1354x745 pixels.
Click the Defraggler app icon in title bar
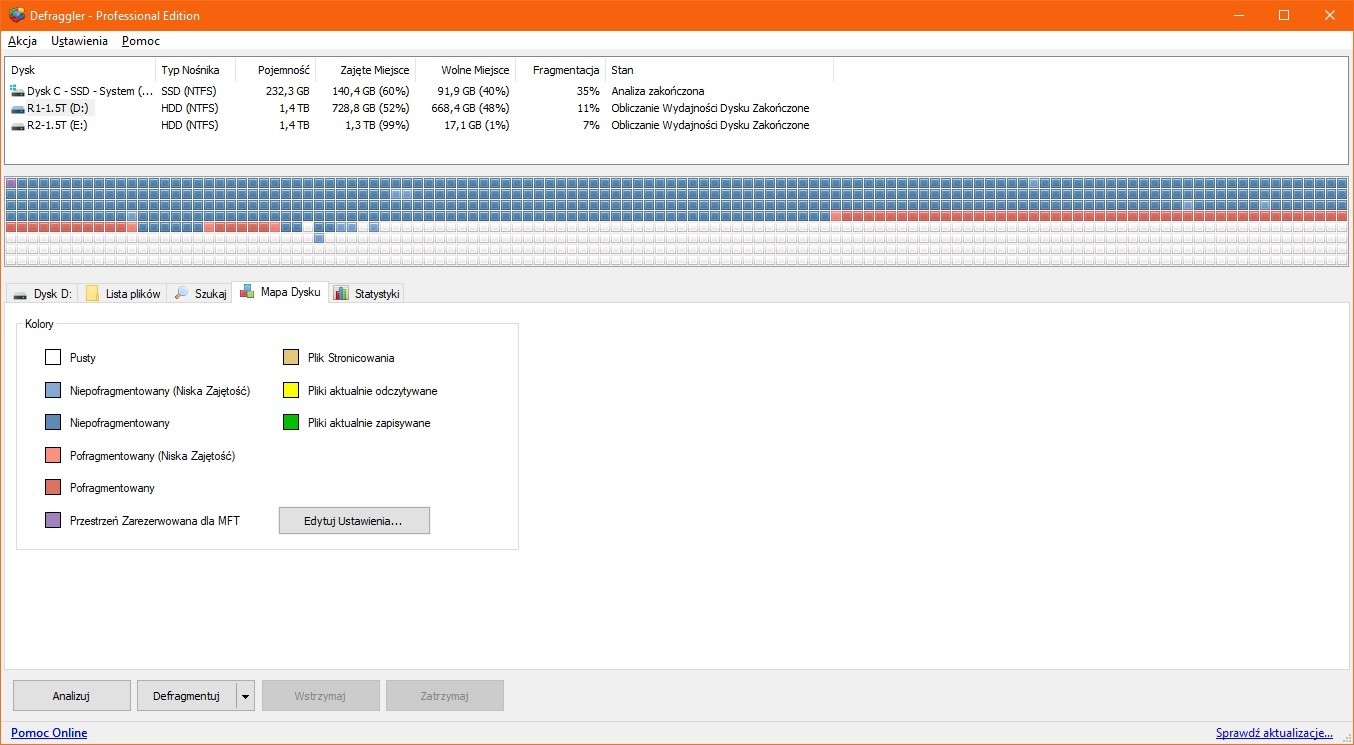tap(17, 15)
